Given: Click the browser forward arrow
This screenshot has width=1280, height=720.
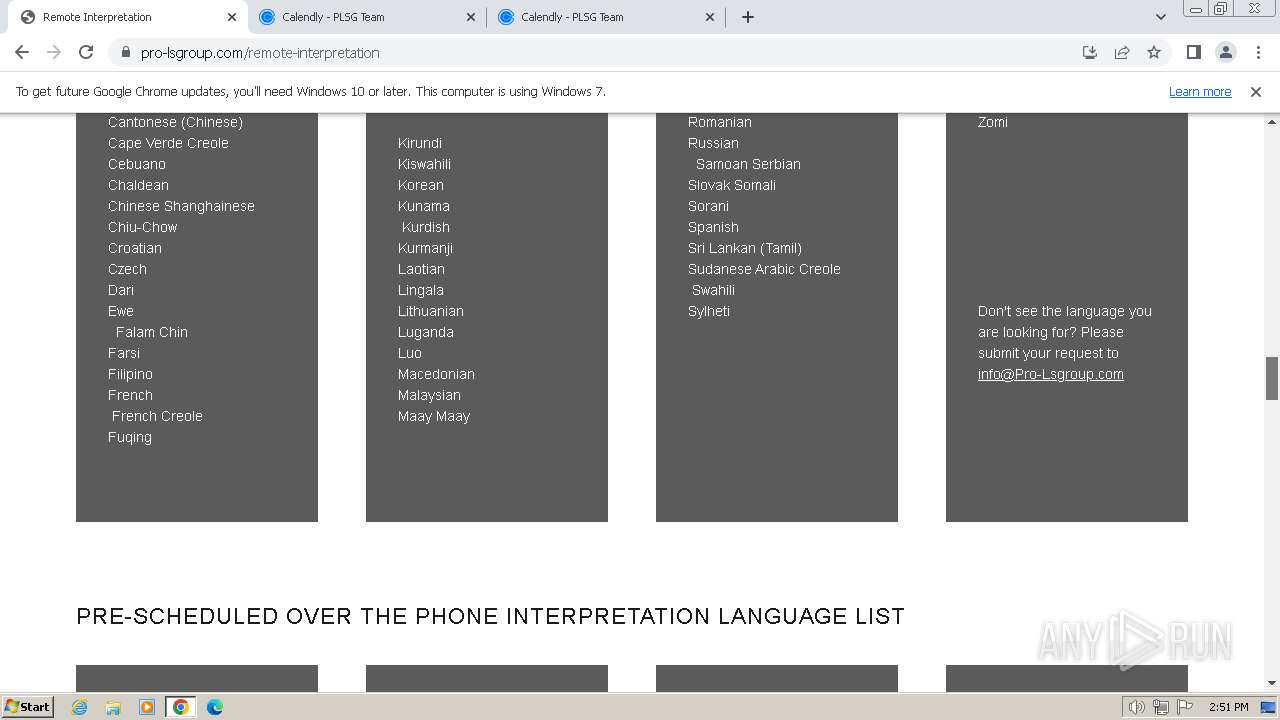Looking at the screenshot, I should 54,52.
